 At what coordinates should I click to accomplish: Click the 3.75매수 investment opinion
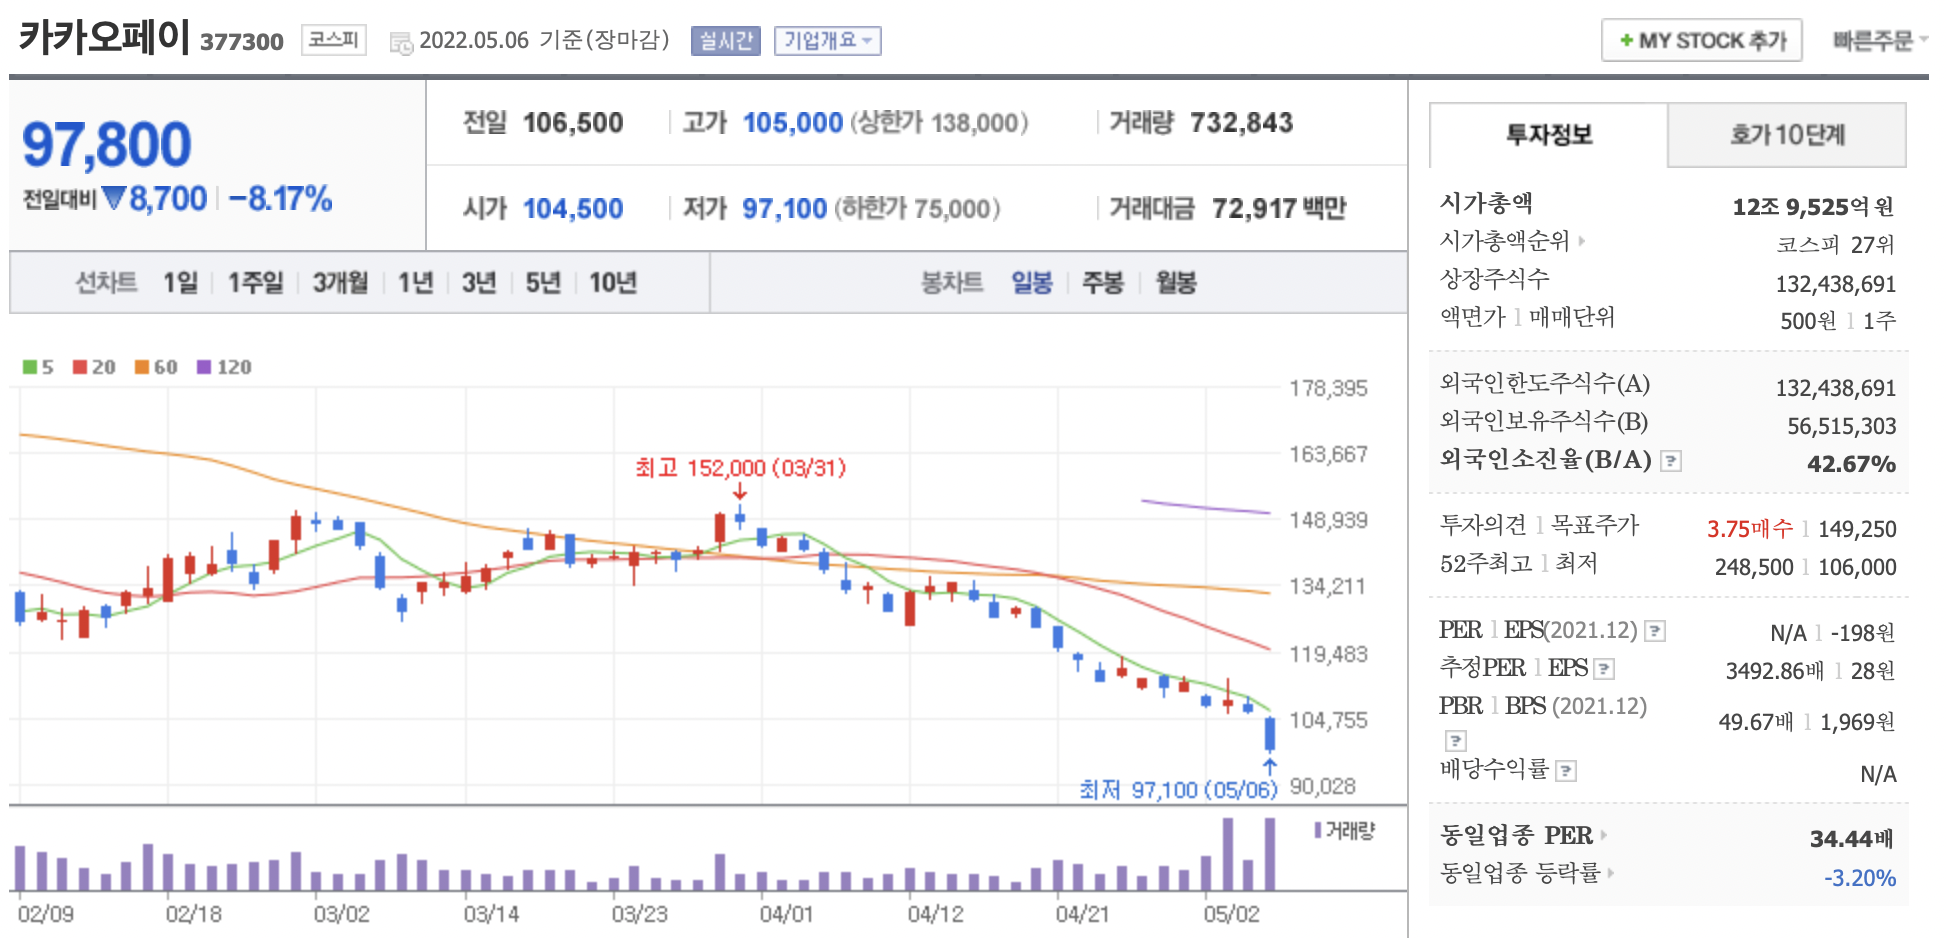(1750, 529)
